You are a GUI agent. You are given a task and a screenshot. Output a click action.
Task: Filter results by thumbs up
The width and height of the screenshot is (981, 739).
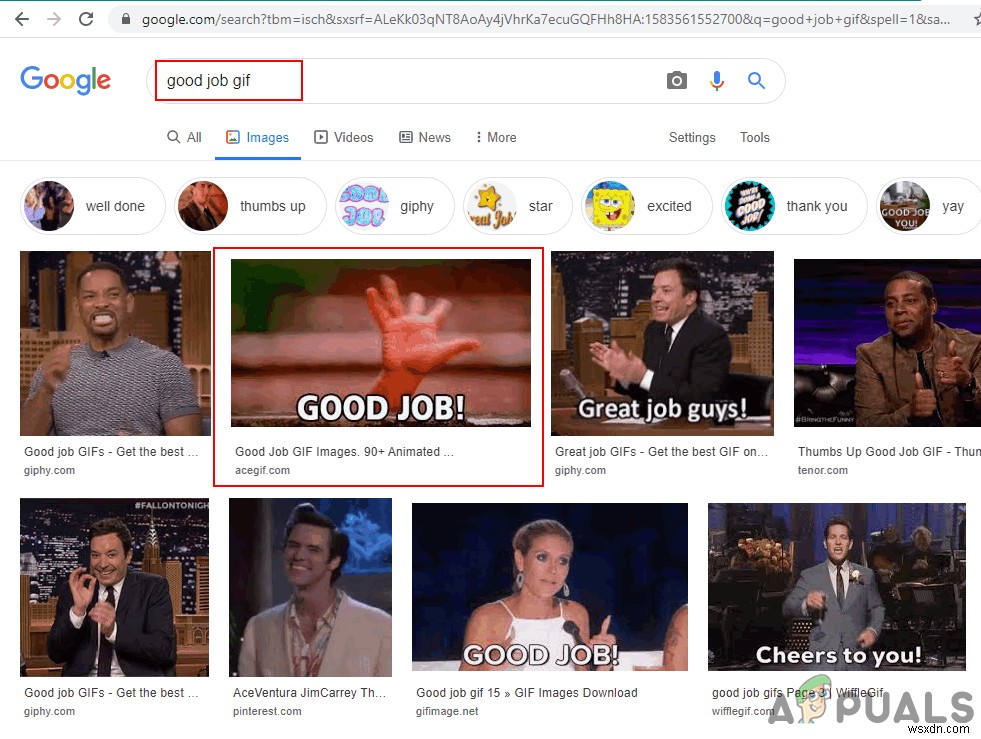coord(248,206)
